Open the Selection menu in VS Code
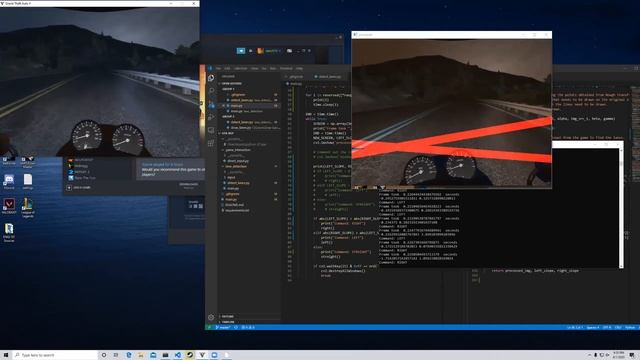Image resolution: width=640 pixels, height=360 pixels. click(x=241, y=69)
